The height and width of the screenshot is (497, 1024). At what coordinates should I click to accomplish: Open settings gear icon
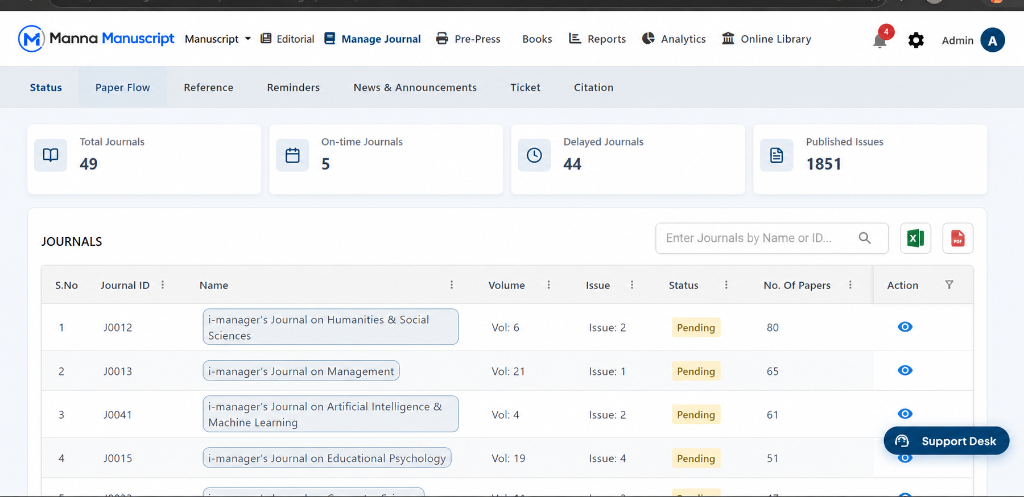tap(916, 40)
